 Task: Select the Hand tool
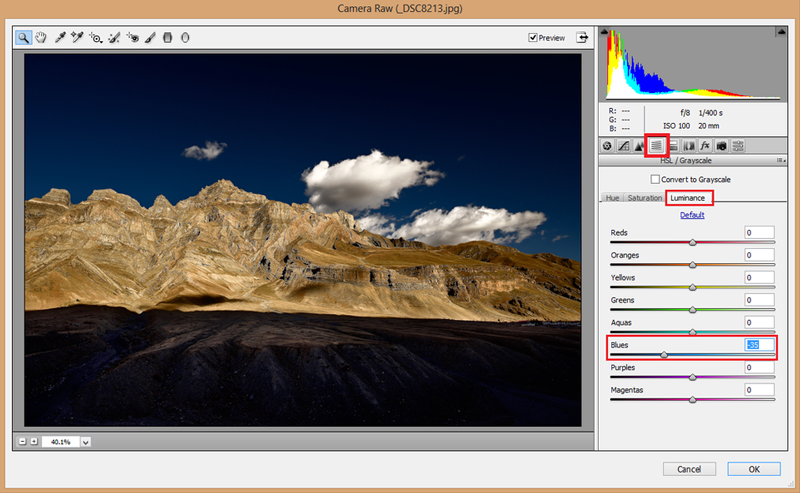pos(41,38)
